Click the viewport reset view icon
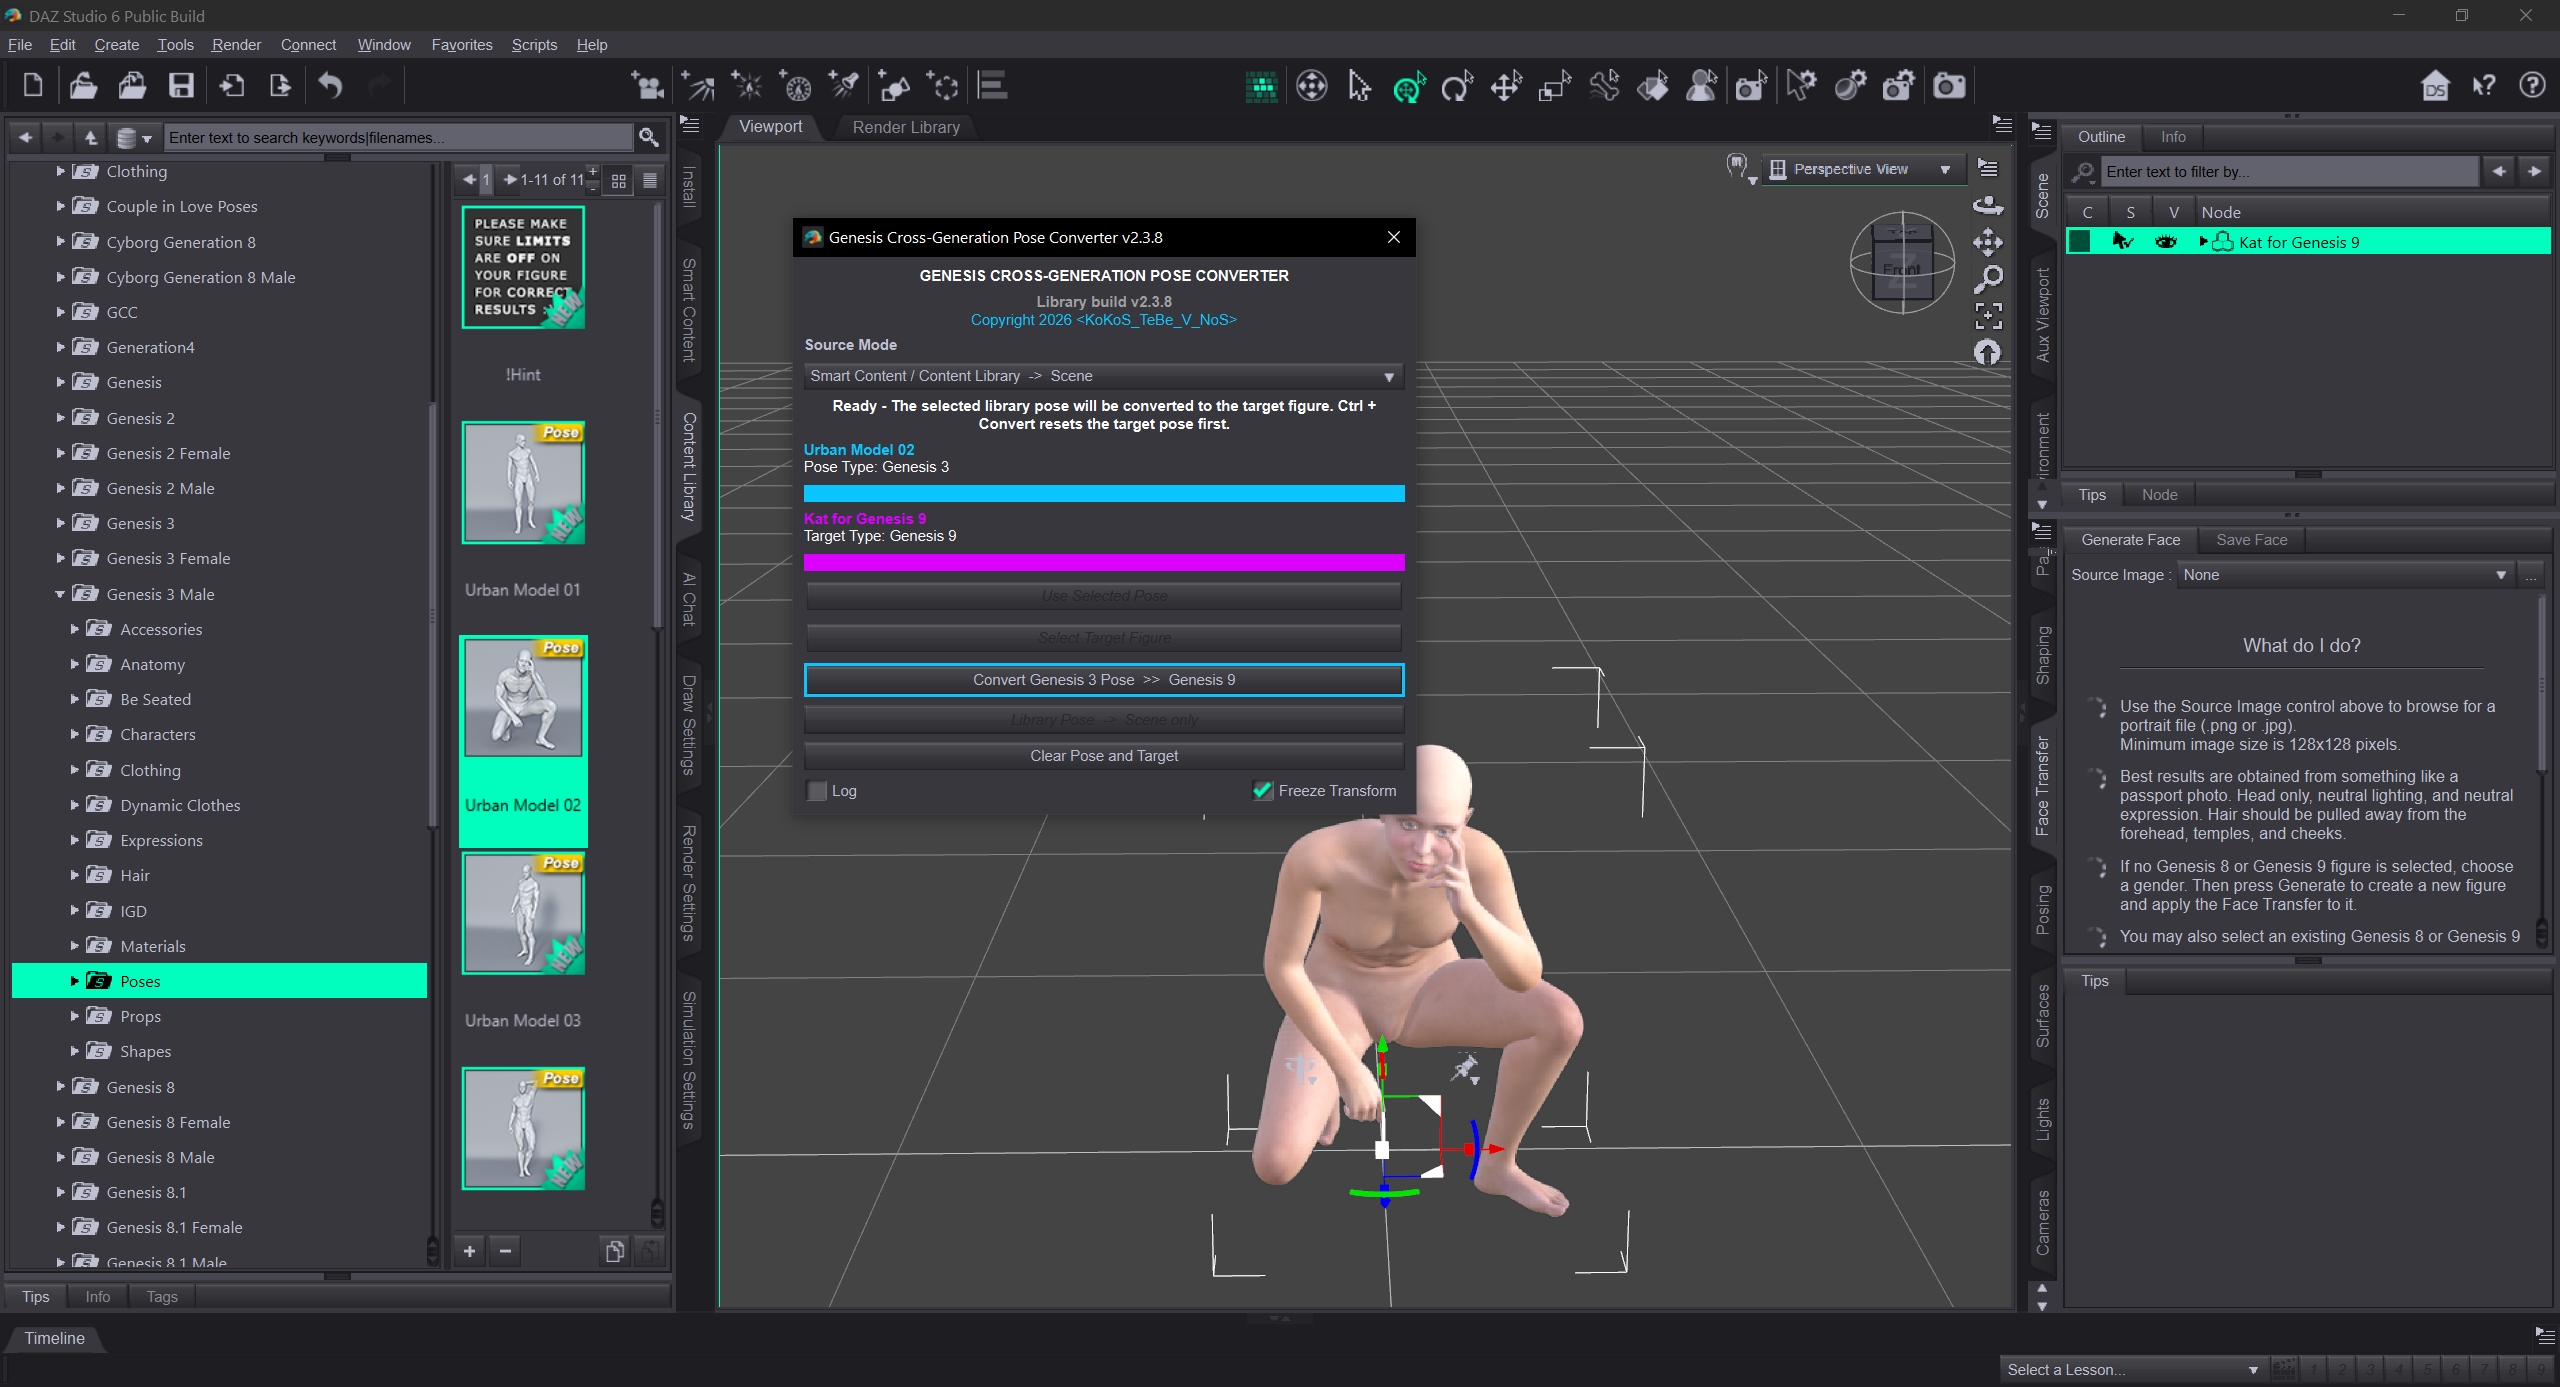Screen dimensions: 2560x1387 click(1988, 352)
